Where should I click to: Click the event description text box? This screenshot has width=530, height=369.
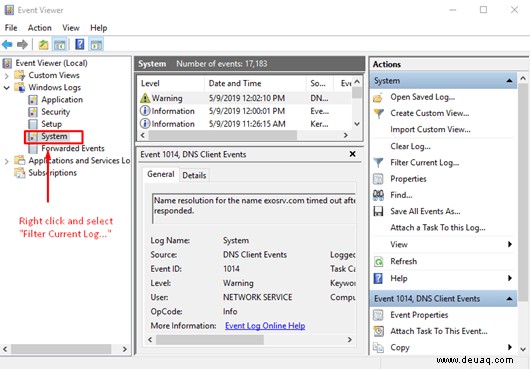[x=254, y=208]
